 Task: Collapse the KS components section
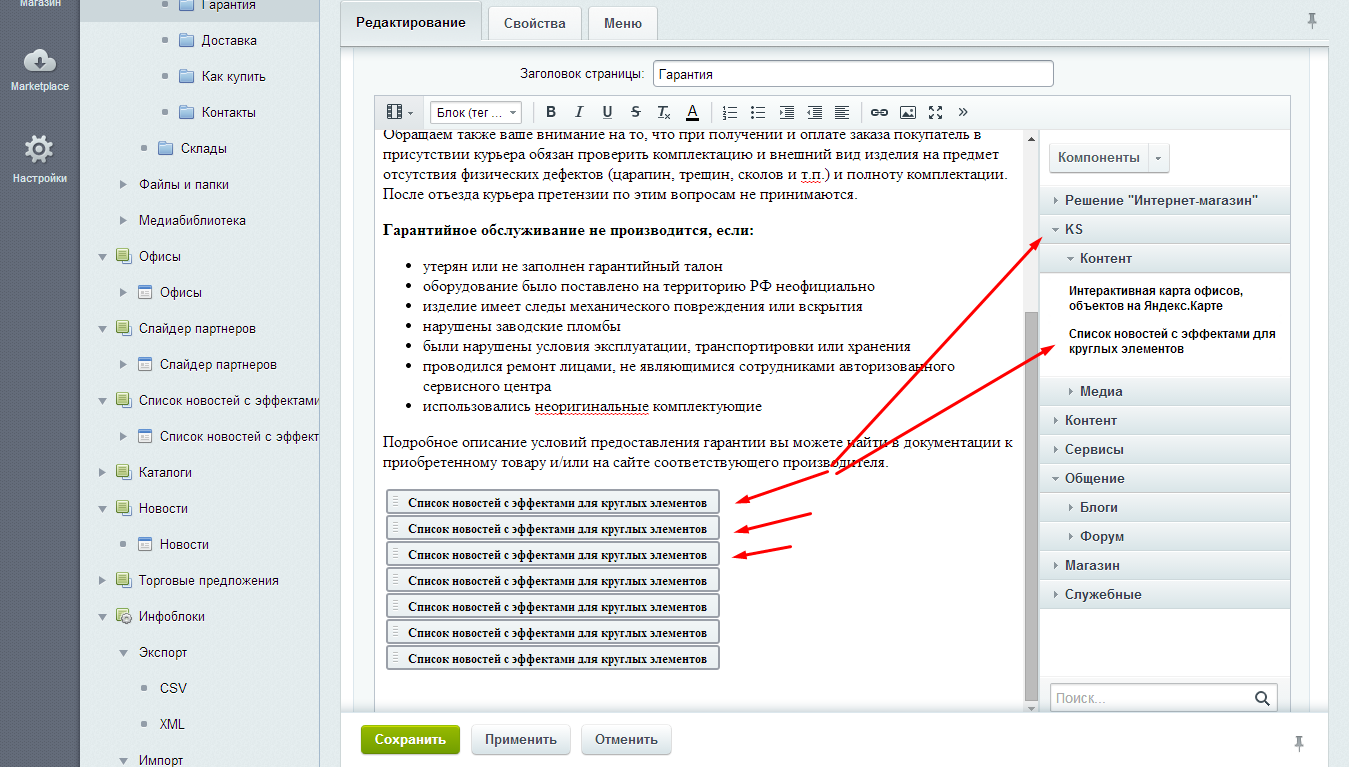click(x=1056, y=230)
